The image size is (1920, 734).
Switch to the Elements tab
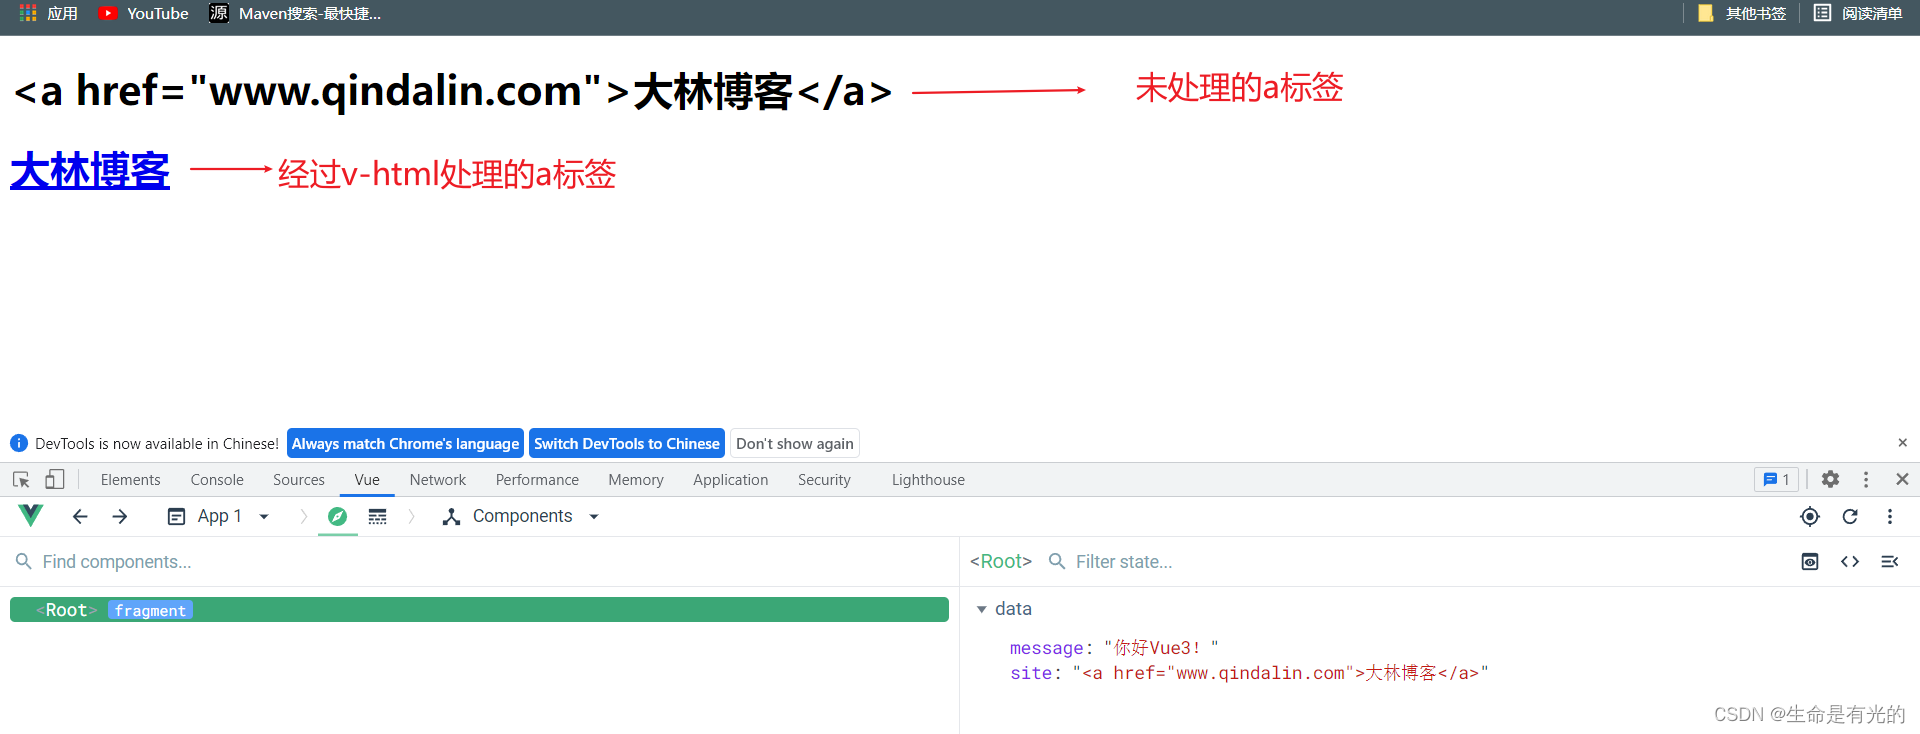click(x=130, y=480)
